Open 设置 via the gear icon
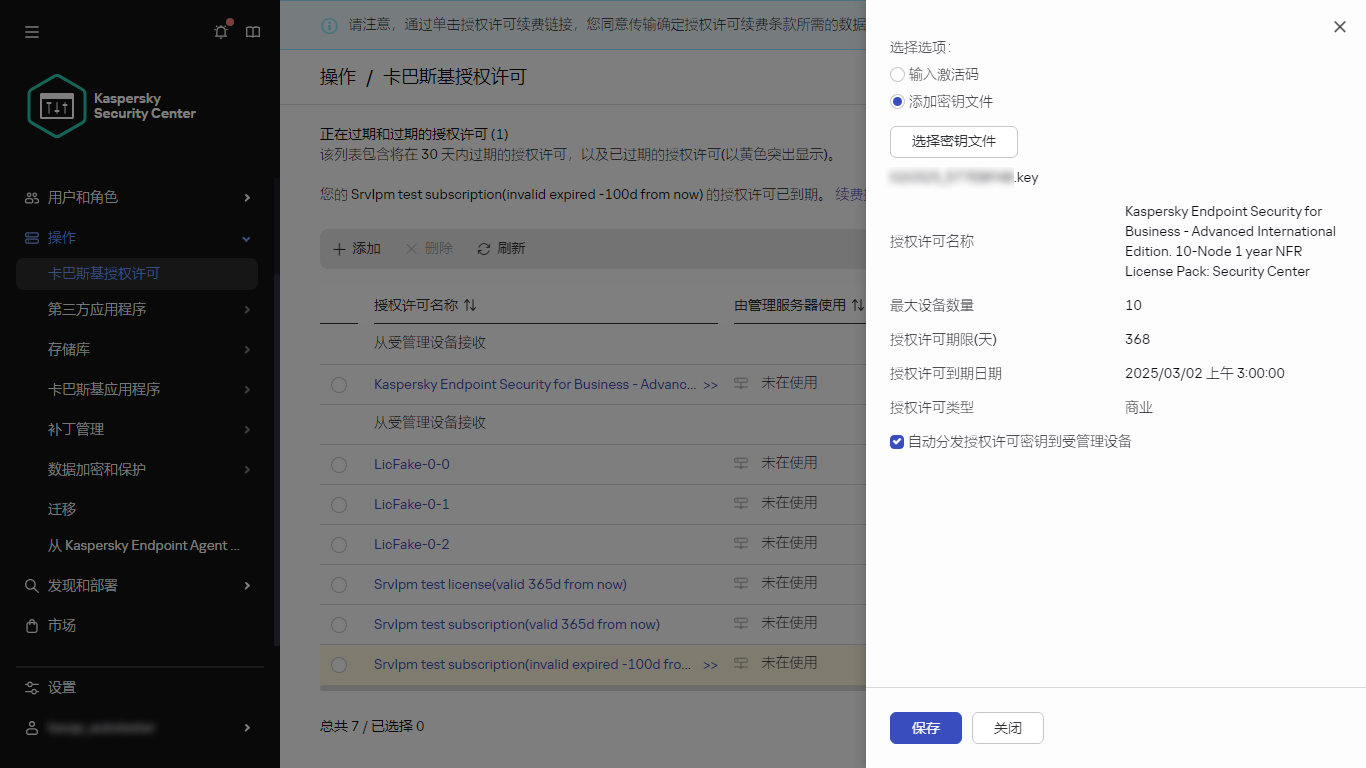This screenshot has height=768, width=1366. pos(31,687)
